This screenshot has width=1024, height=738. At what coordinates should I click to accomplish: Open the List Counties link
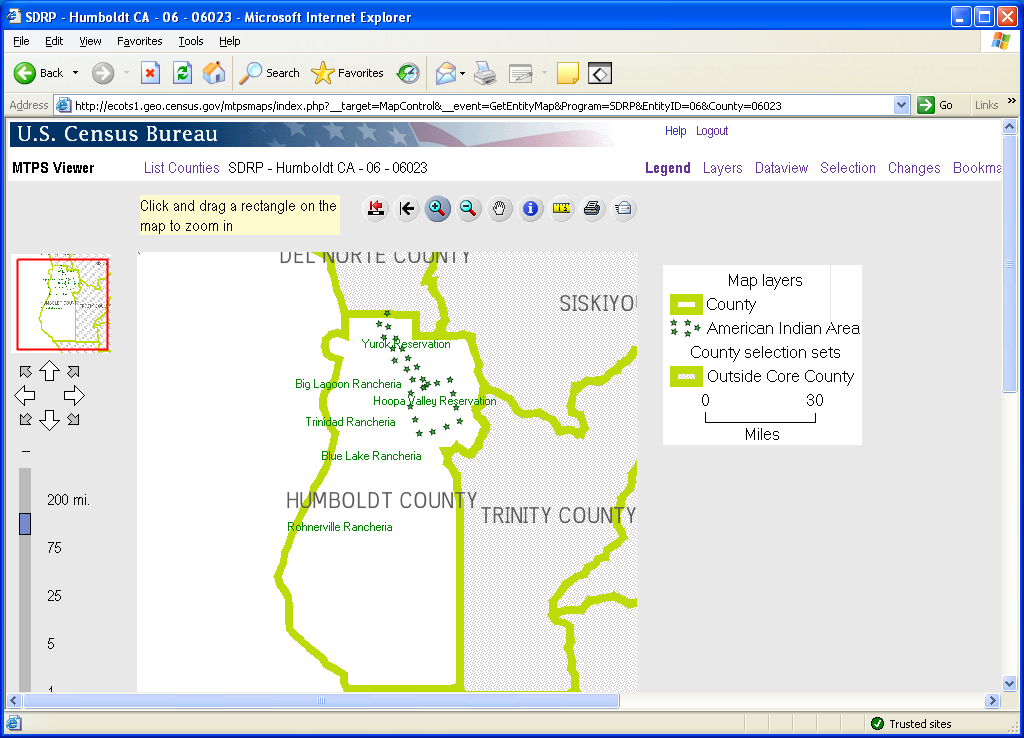[181, 168]
